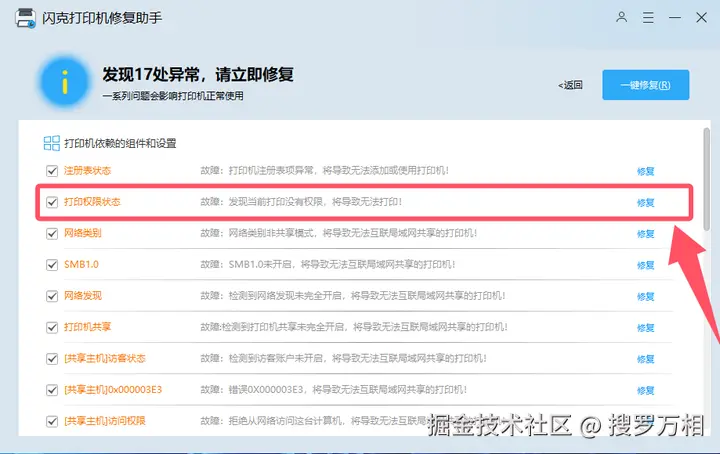Uncheck the 打印机共享 checkbox
The image size is (720, 454).
coord(52,327)
